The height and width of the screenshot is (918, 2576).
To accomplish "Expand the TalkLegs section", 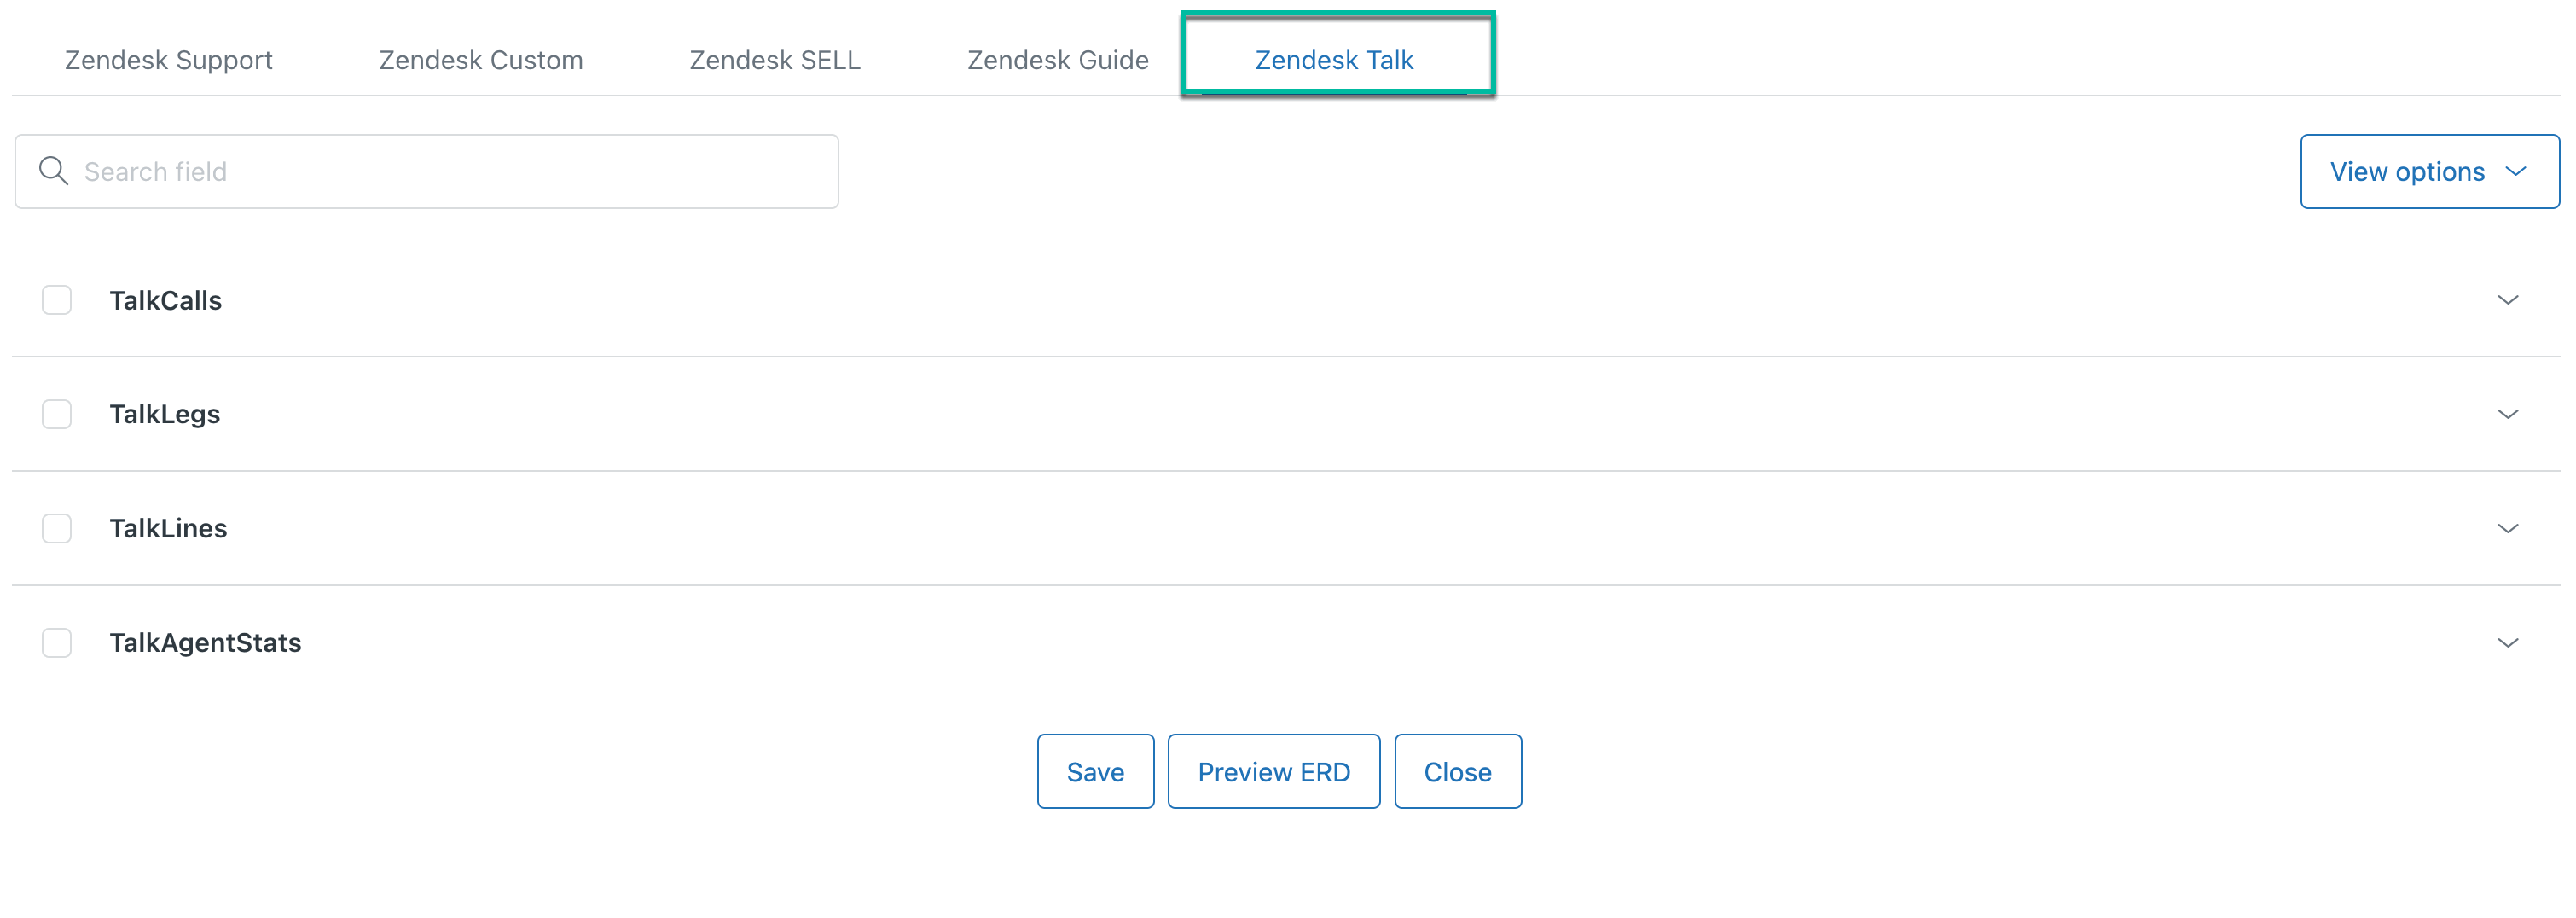I will 2508,414.
